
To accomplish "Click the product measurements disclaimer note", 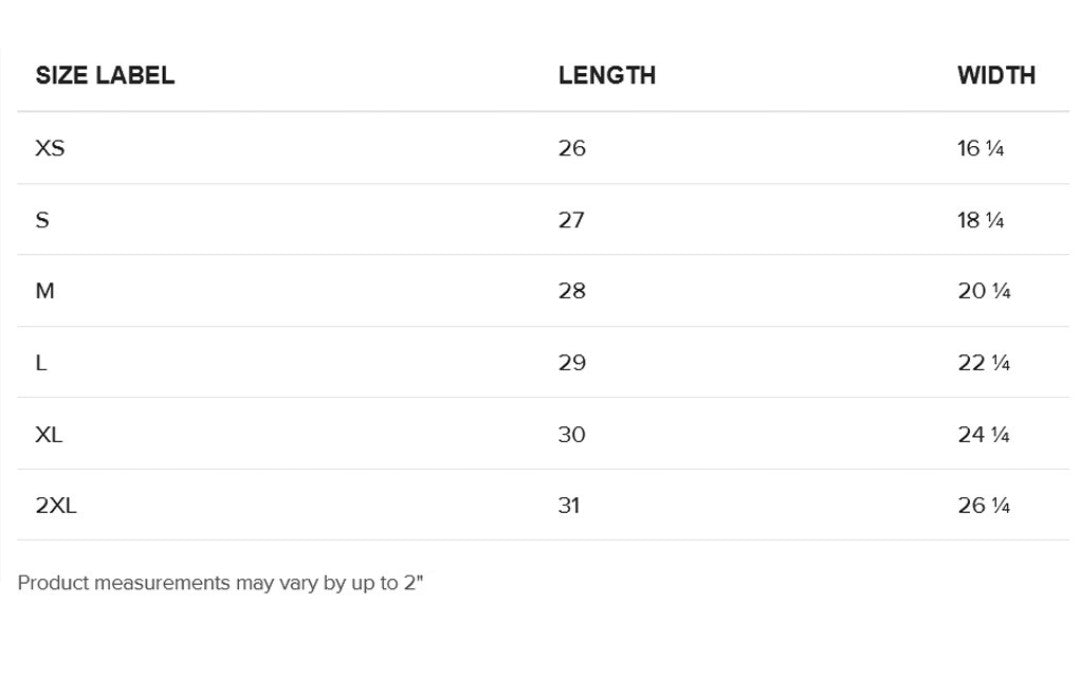I will (x=221, y=583).
